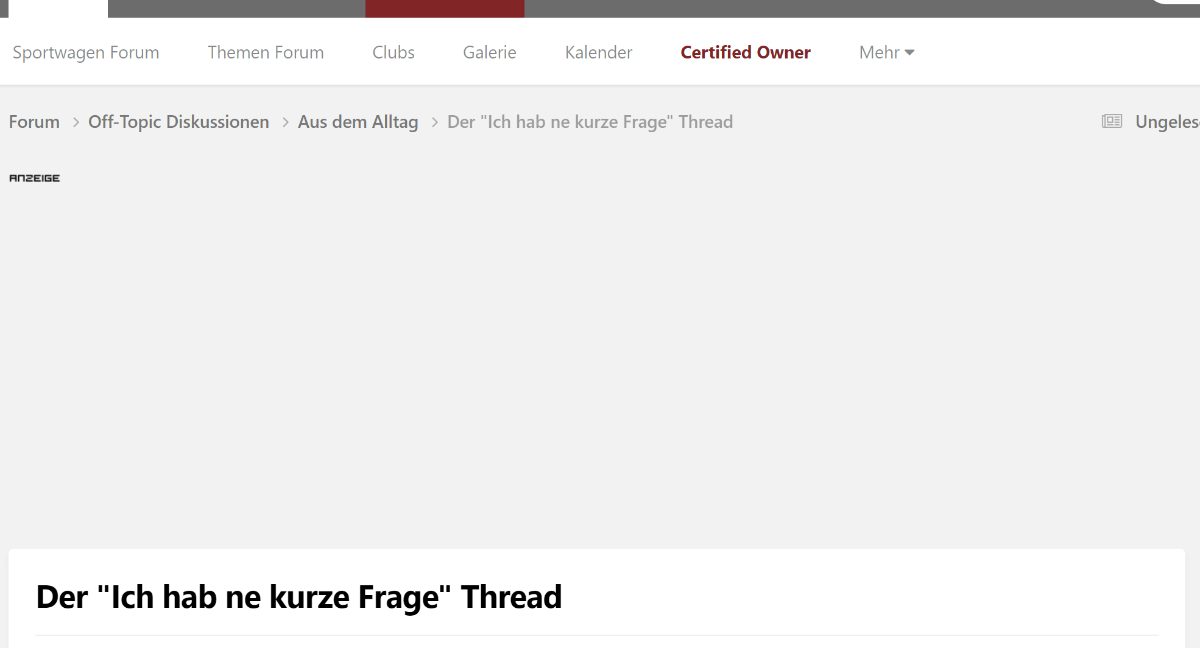Go to Themen Forum
Viewport: 1200px width, 648px height.
click(x=266, y=53)
